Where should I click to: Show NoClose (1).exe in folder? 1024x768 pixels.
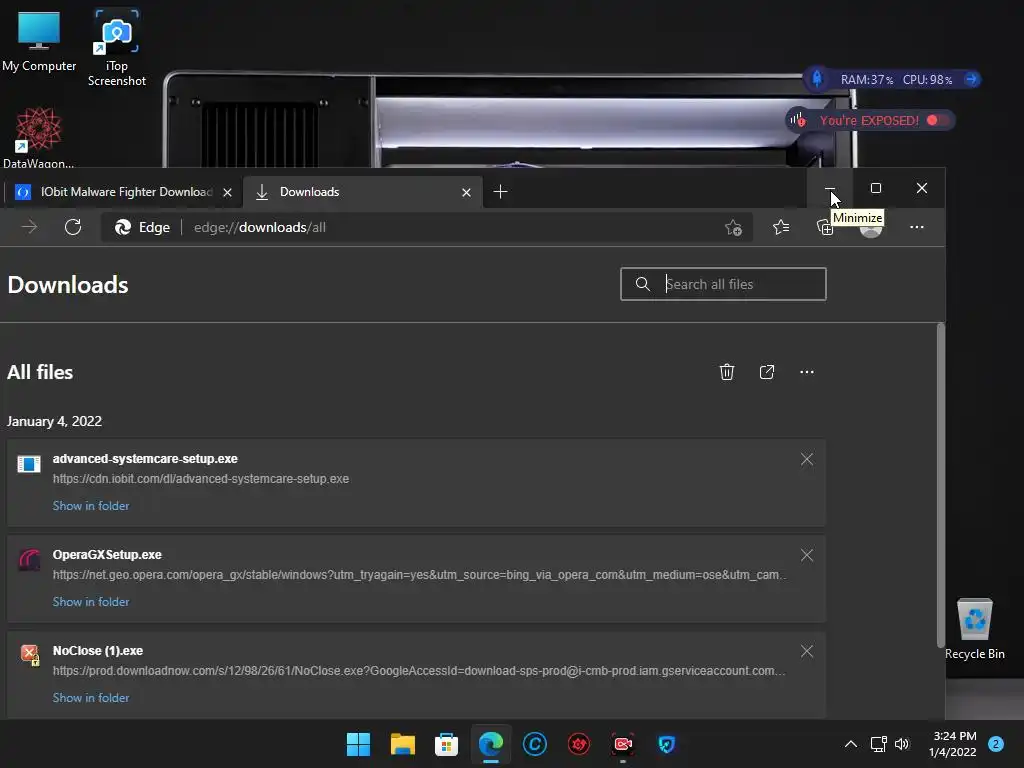point(91,697)
